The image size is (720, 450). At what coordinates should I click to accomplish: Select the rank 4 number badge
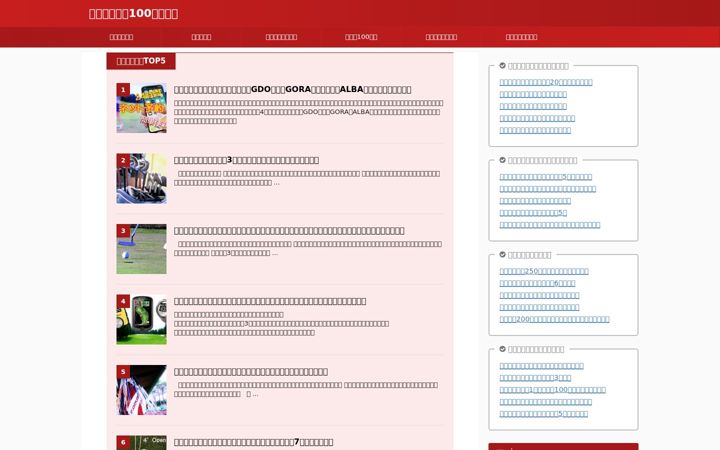pyautogui.click(x=123, y=301)
